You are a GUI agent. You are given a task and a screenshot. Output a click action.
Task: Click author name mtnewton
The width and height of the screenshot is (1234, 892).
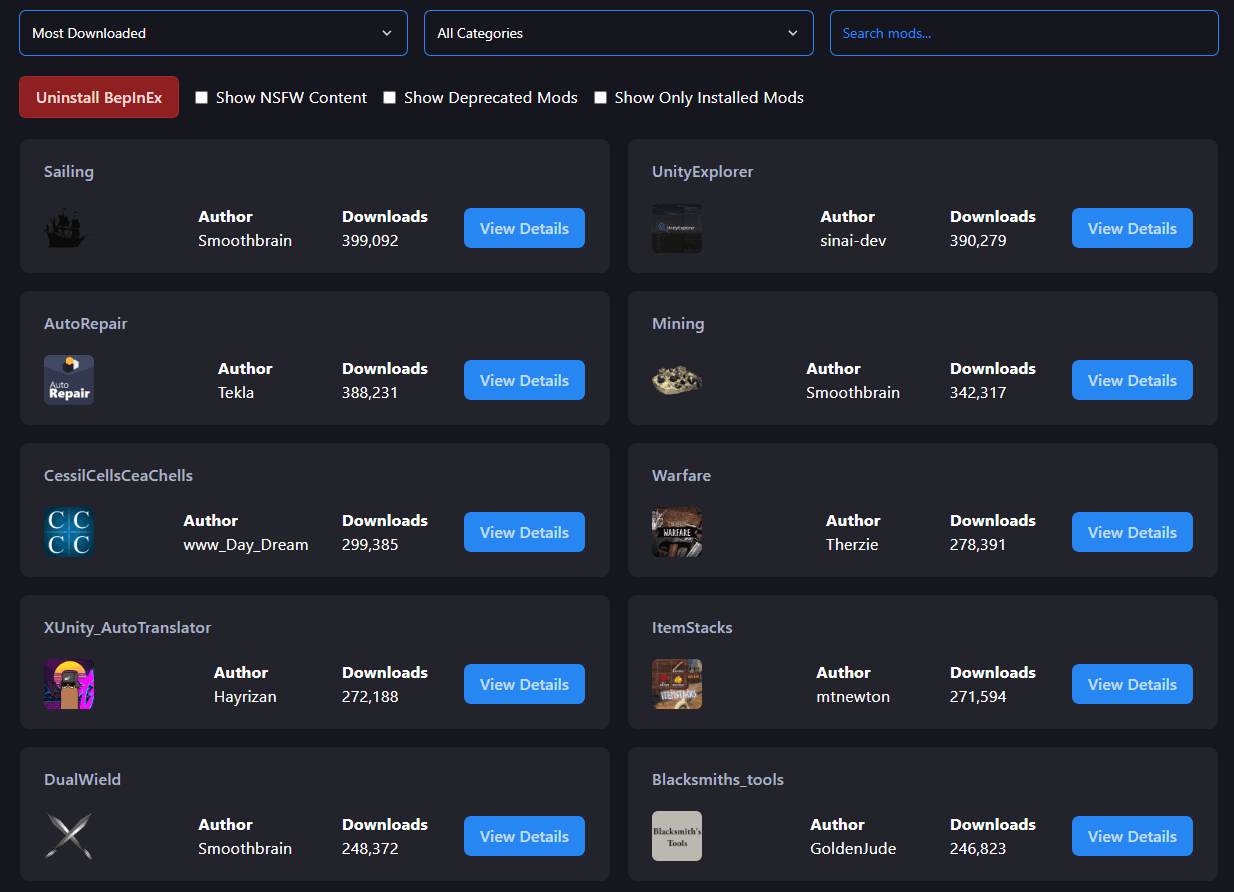(x=853, y=697)
